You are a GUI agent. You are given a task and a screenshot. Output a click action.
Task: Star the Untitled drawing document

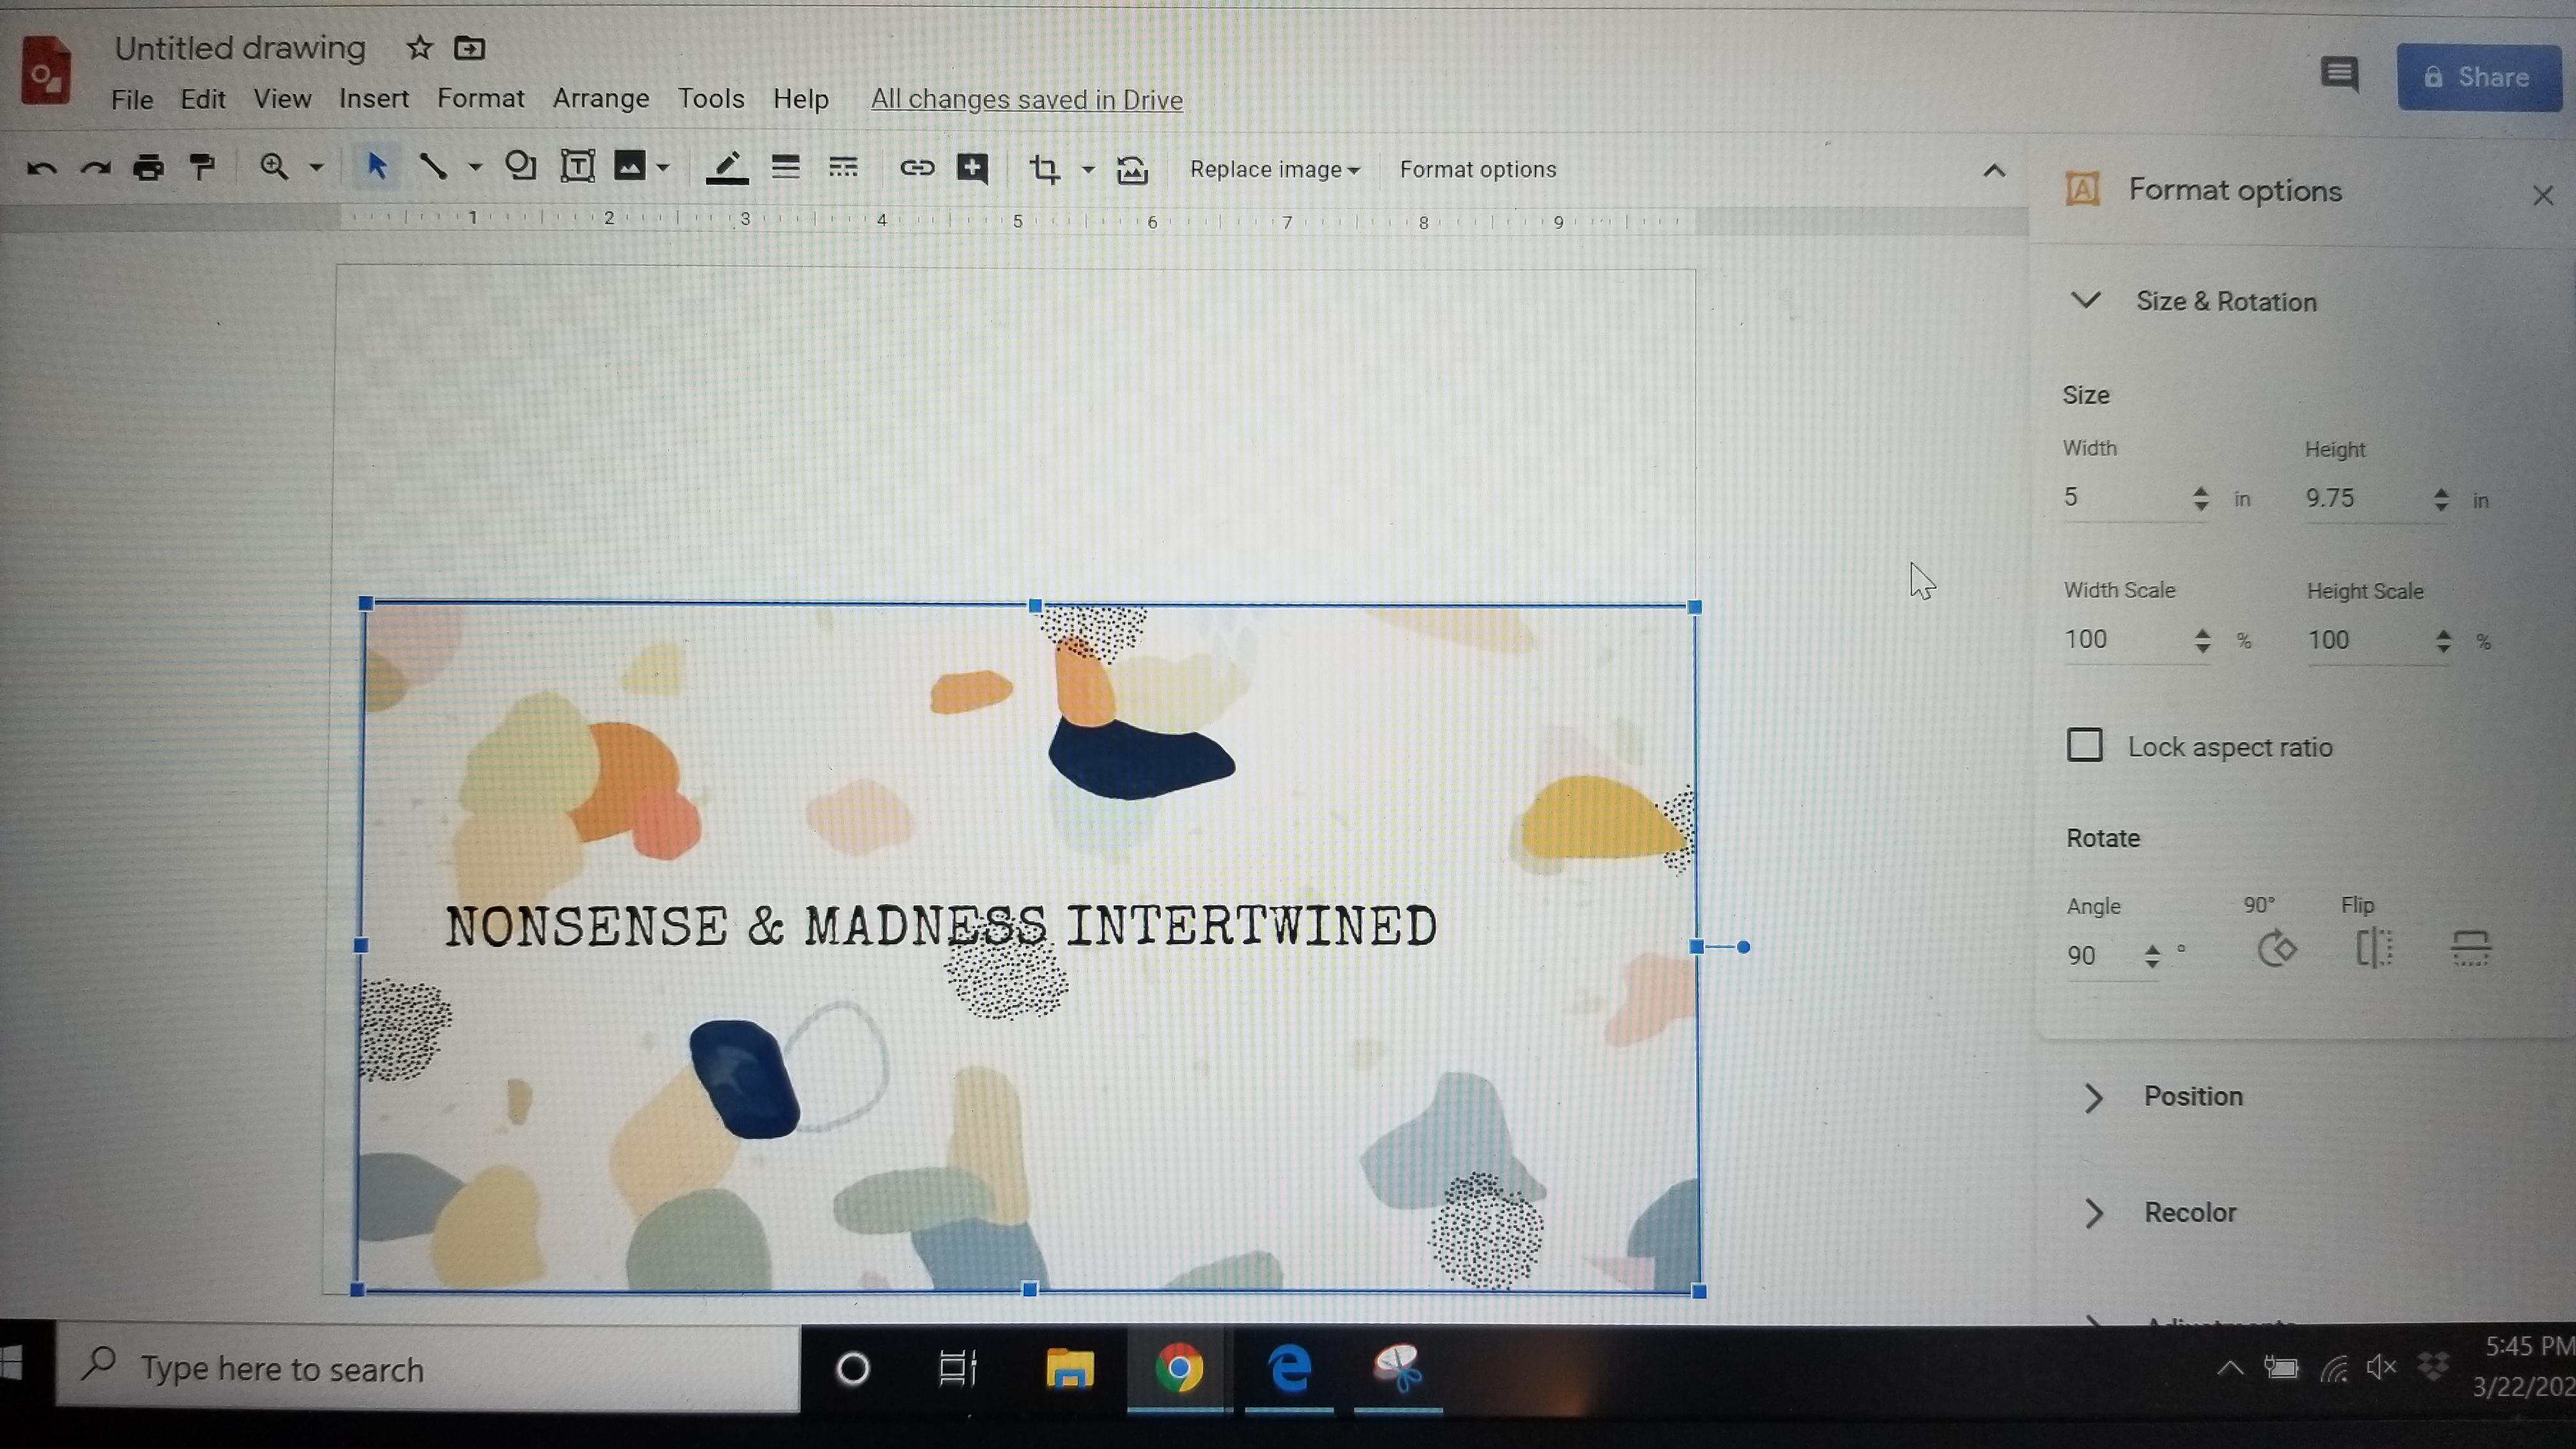click(419, 47)
